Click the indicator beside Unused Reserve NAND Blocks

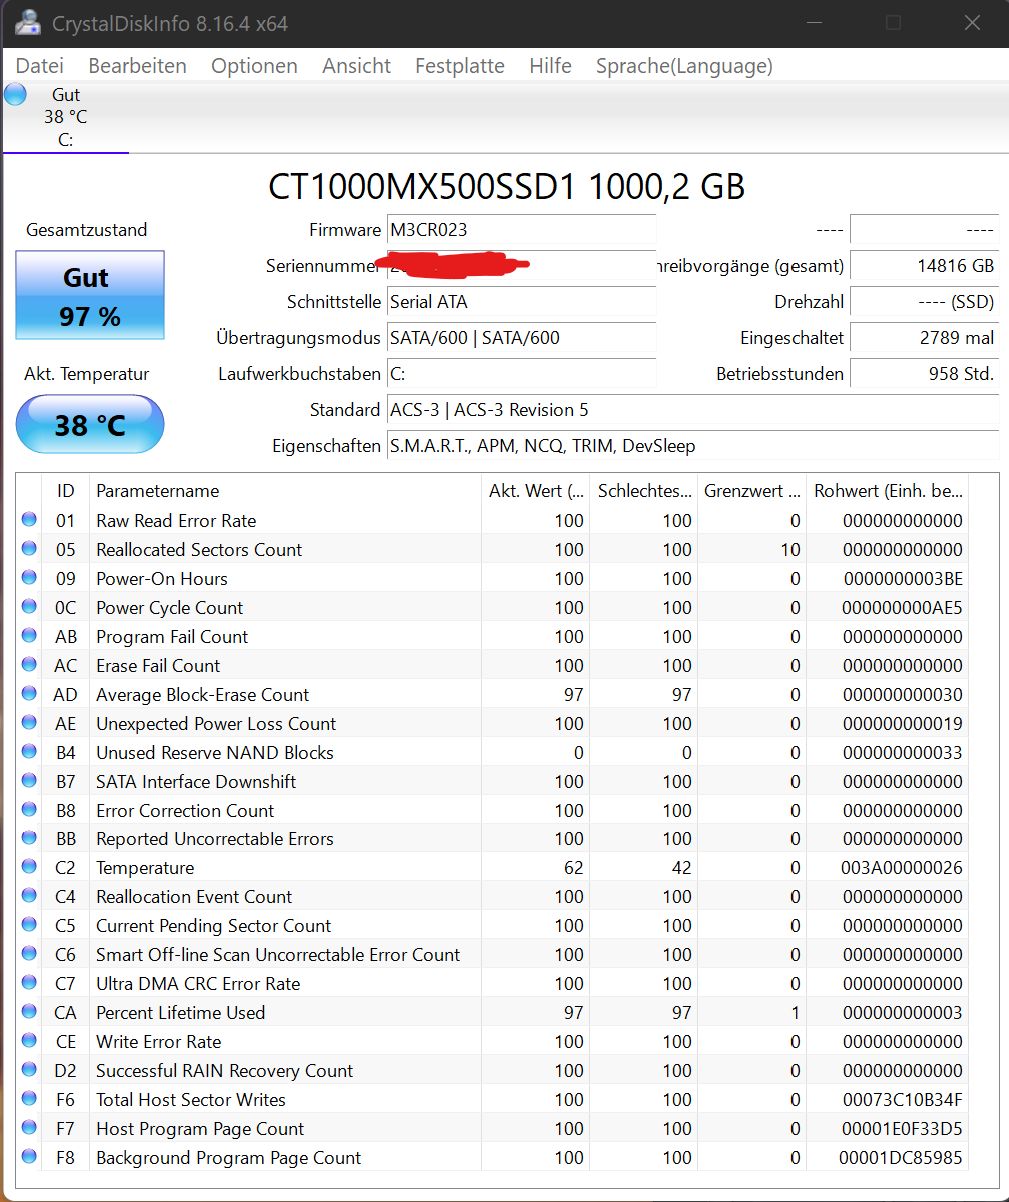29,751
